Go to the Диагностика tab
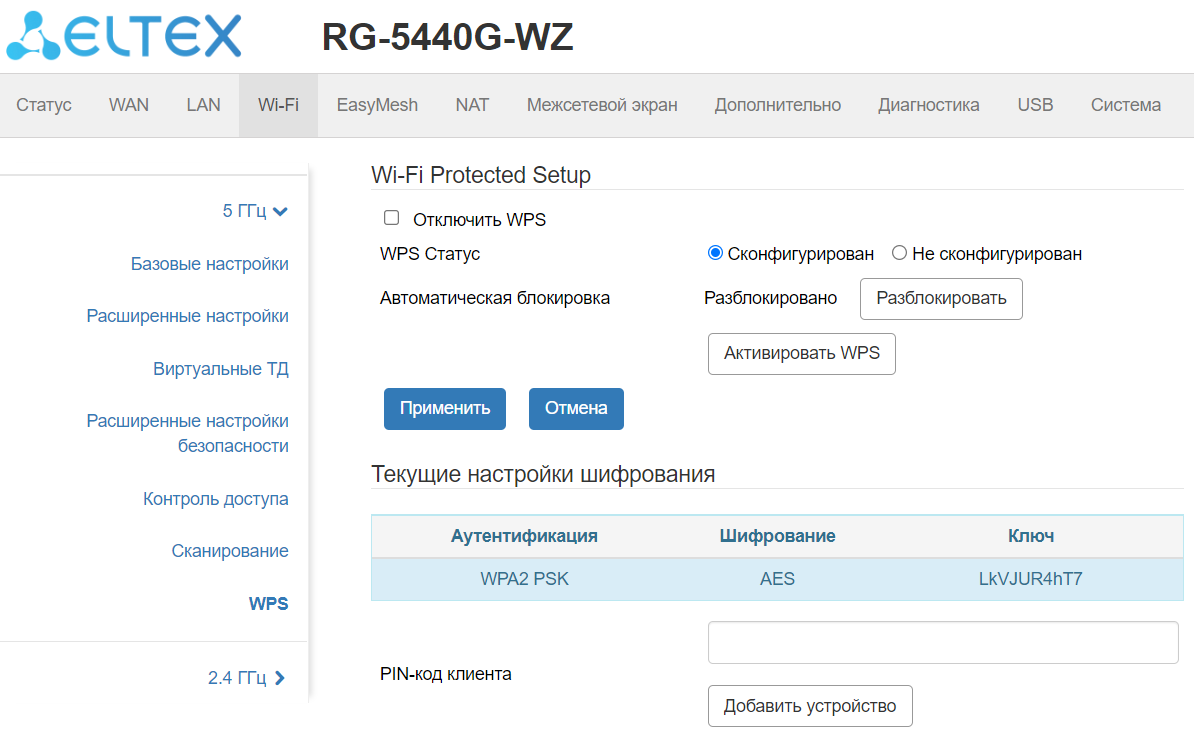1194x741 pixels. click(x=928, y=105)
